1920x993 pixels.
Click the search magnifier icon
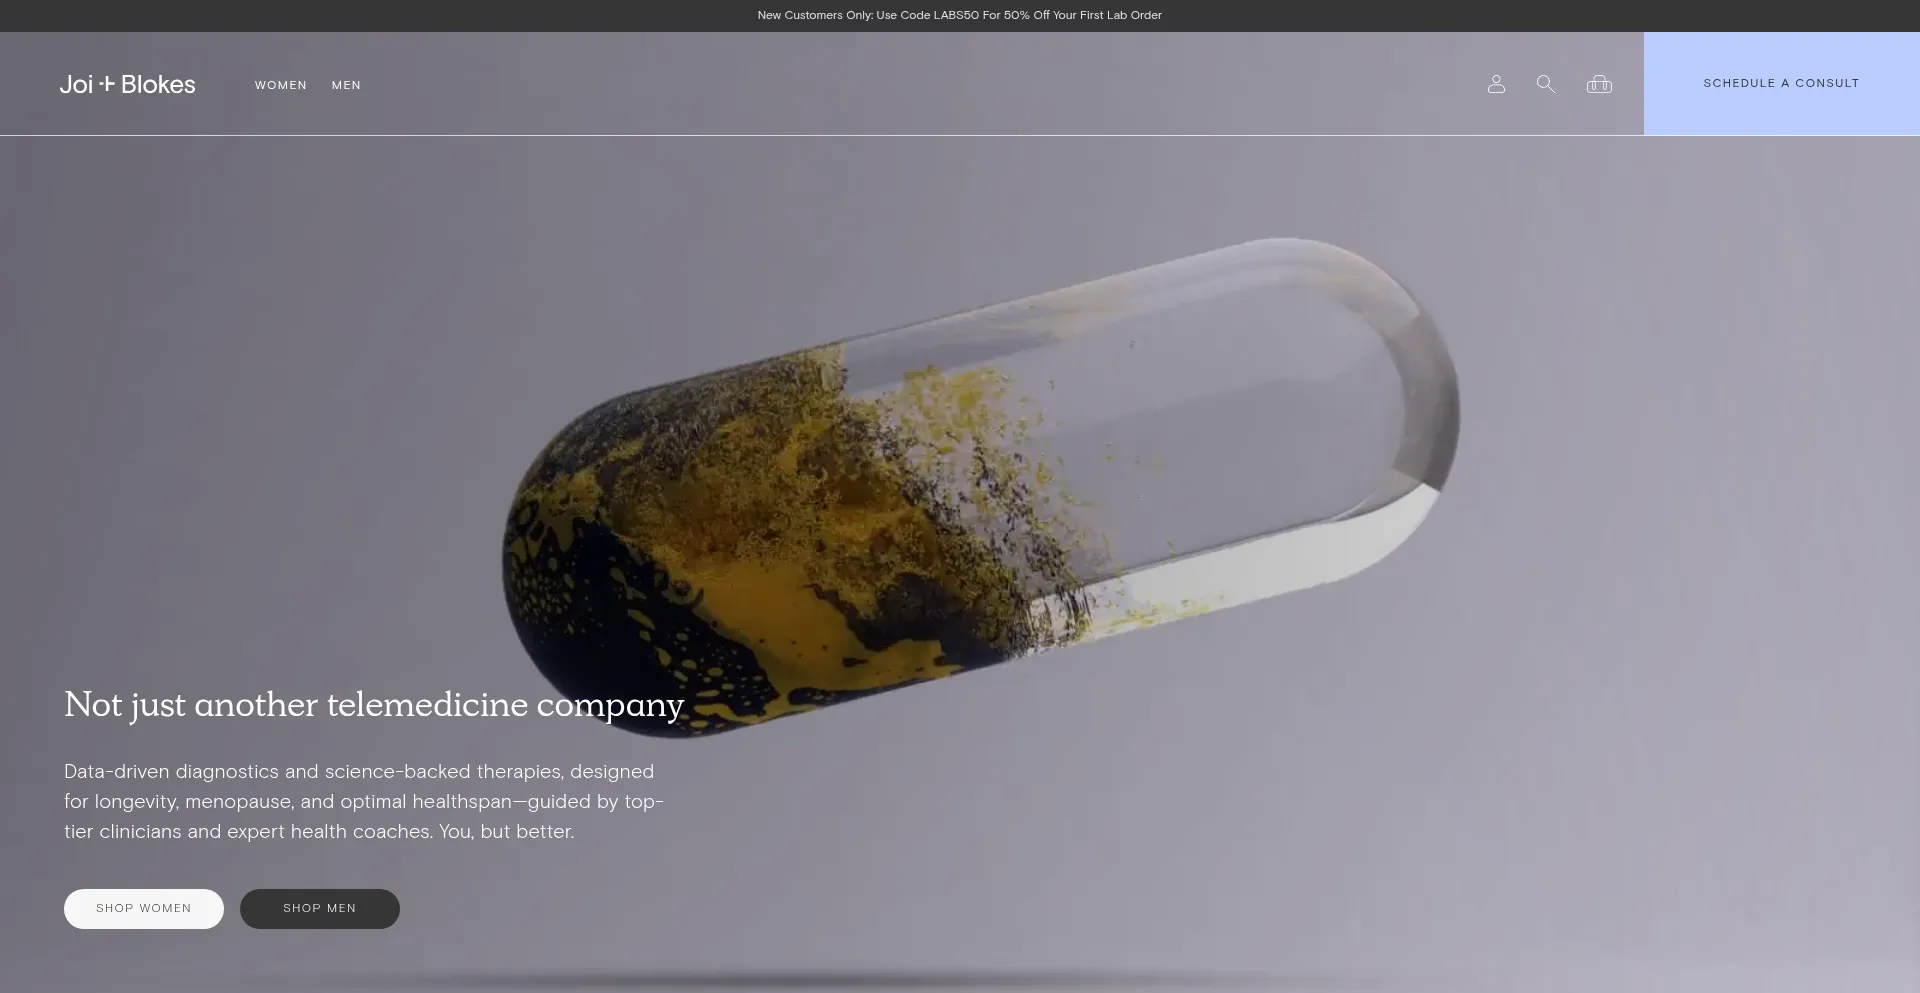tap(1545, 84)
